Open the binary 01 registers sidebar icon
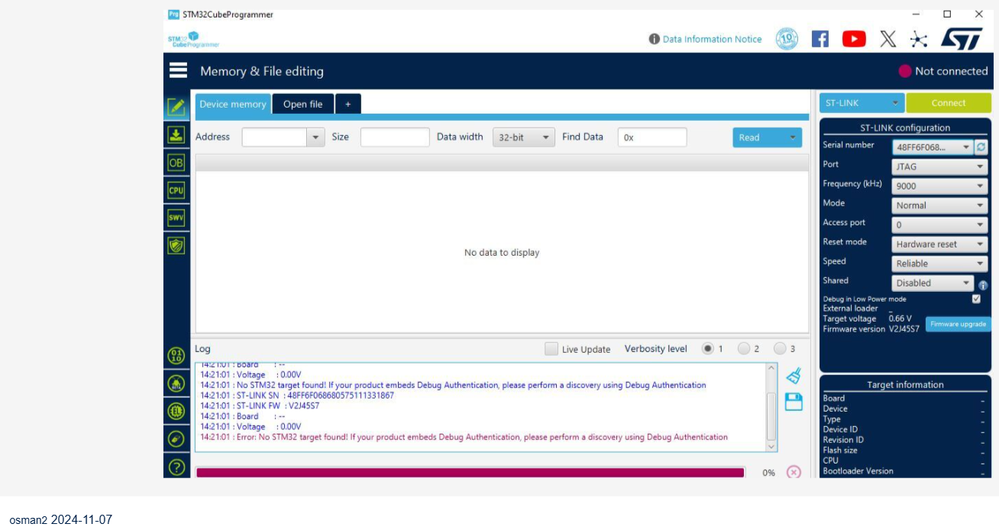The image size is (999, 527). (176, 356)
